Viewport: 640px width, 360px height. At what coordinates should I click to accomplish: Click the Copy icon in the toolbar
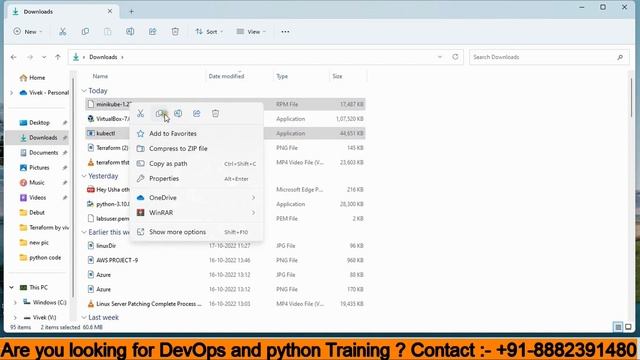click(x=85, y=31)
